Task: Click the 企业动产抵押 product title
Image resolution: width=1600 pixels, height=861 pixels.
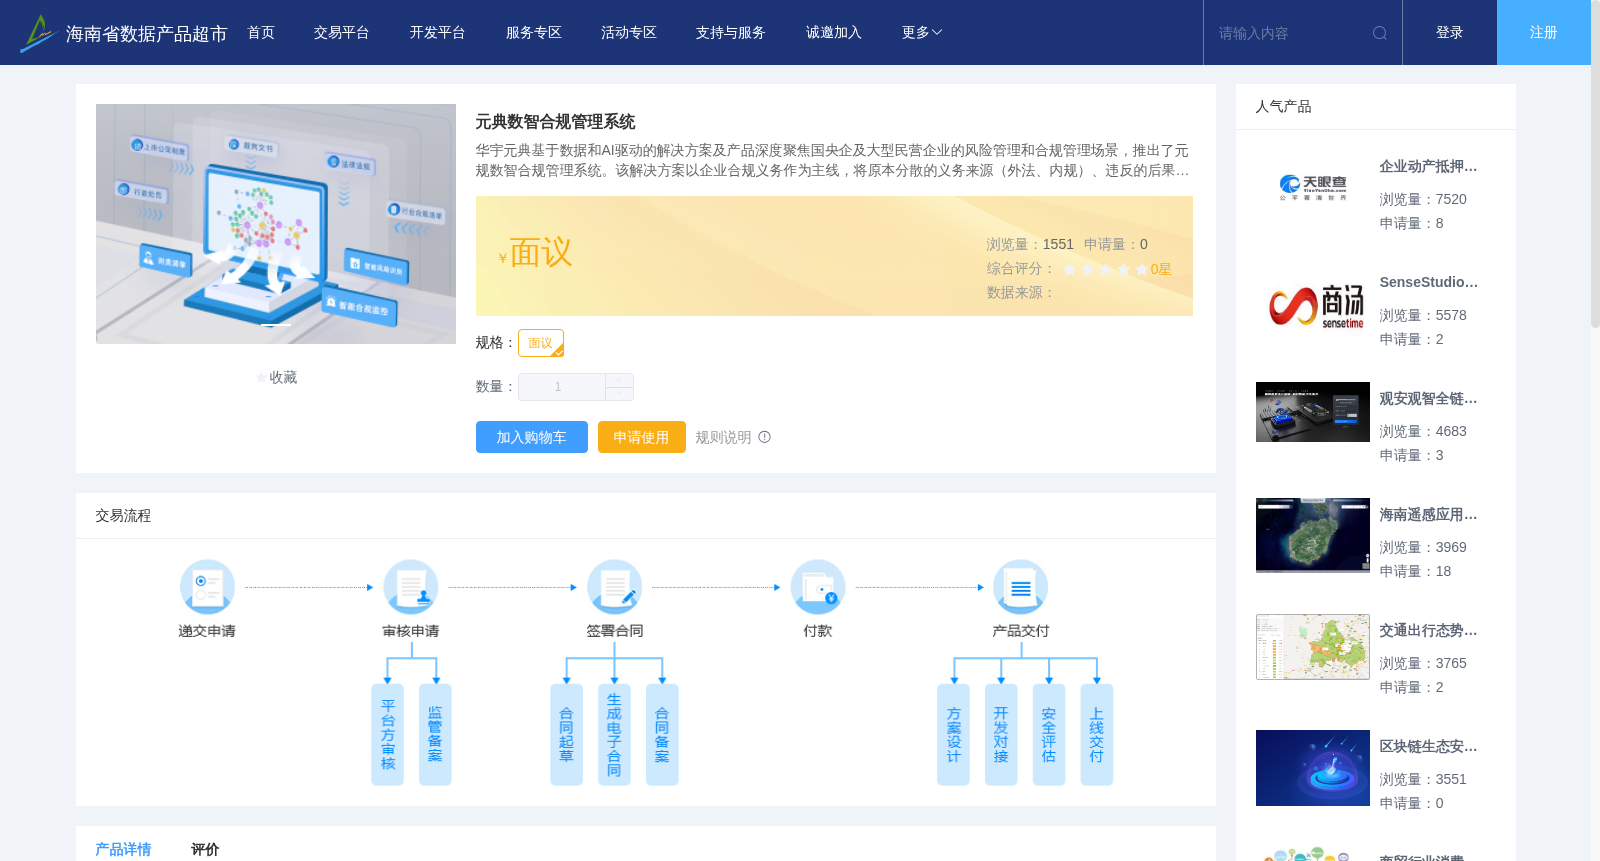Action: pos(1428,166)
